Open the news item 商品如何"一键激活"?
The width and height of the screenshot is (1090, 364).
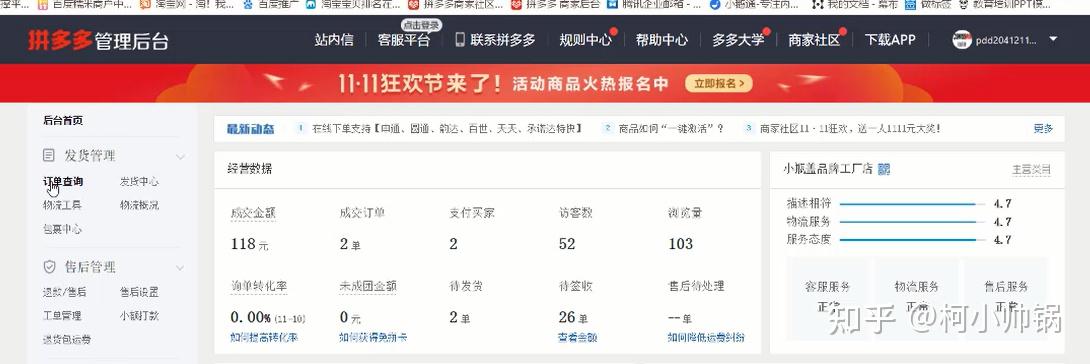(672, 129)
